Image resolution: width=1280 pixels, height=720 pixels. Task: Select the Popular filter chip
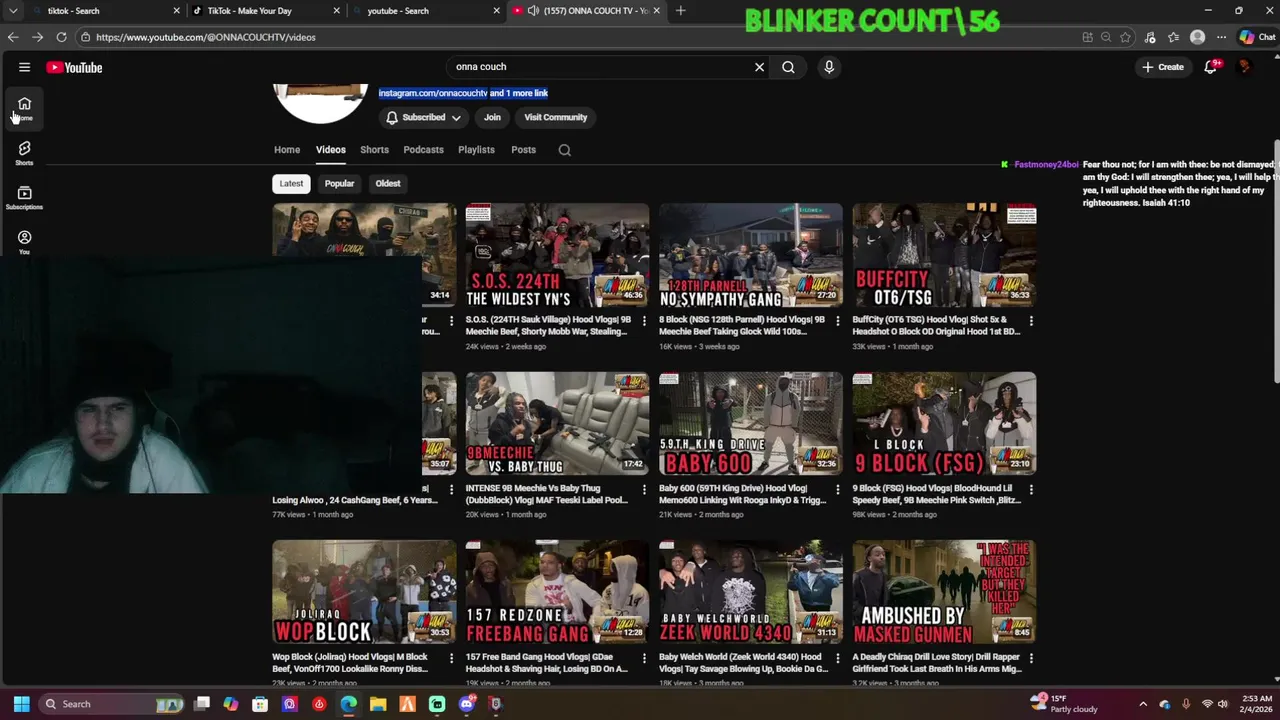339,184
